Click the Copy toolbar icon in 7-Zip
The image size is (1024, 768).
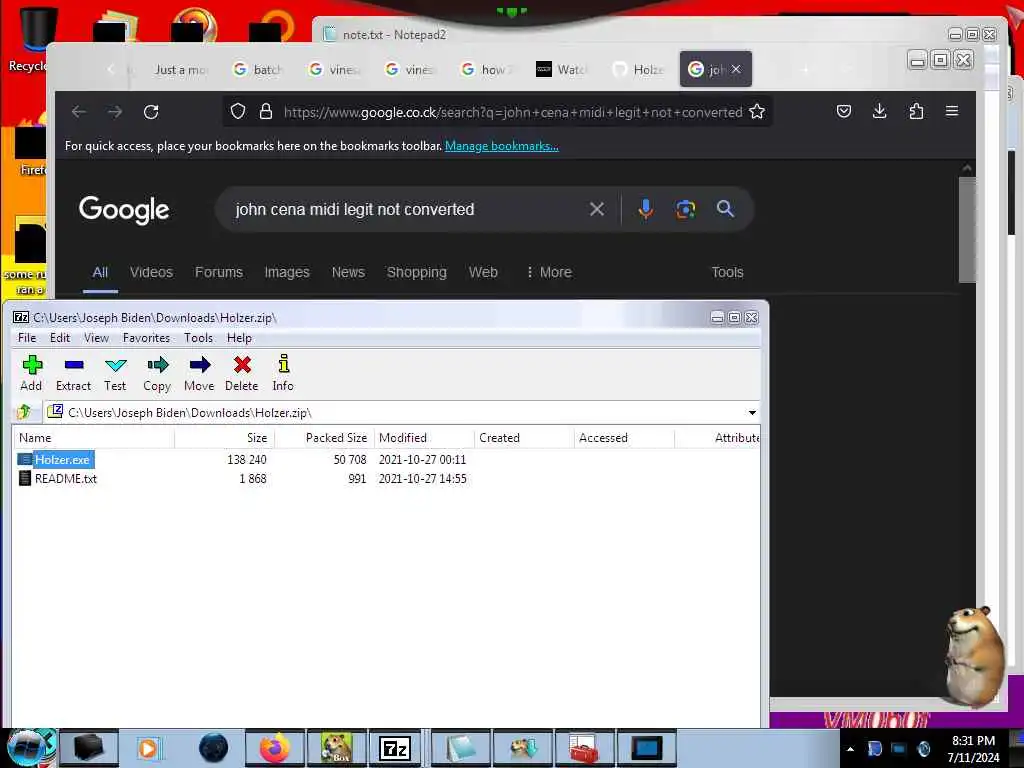point(157,373)
